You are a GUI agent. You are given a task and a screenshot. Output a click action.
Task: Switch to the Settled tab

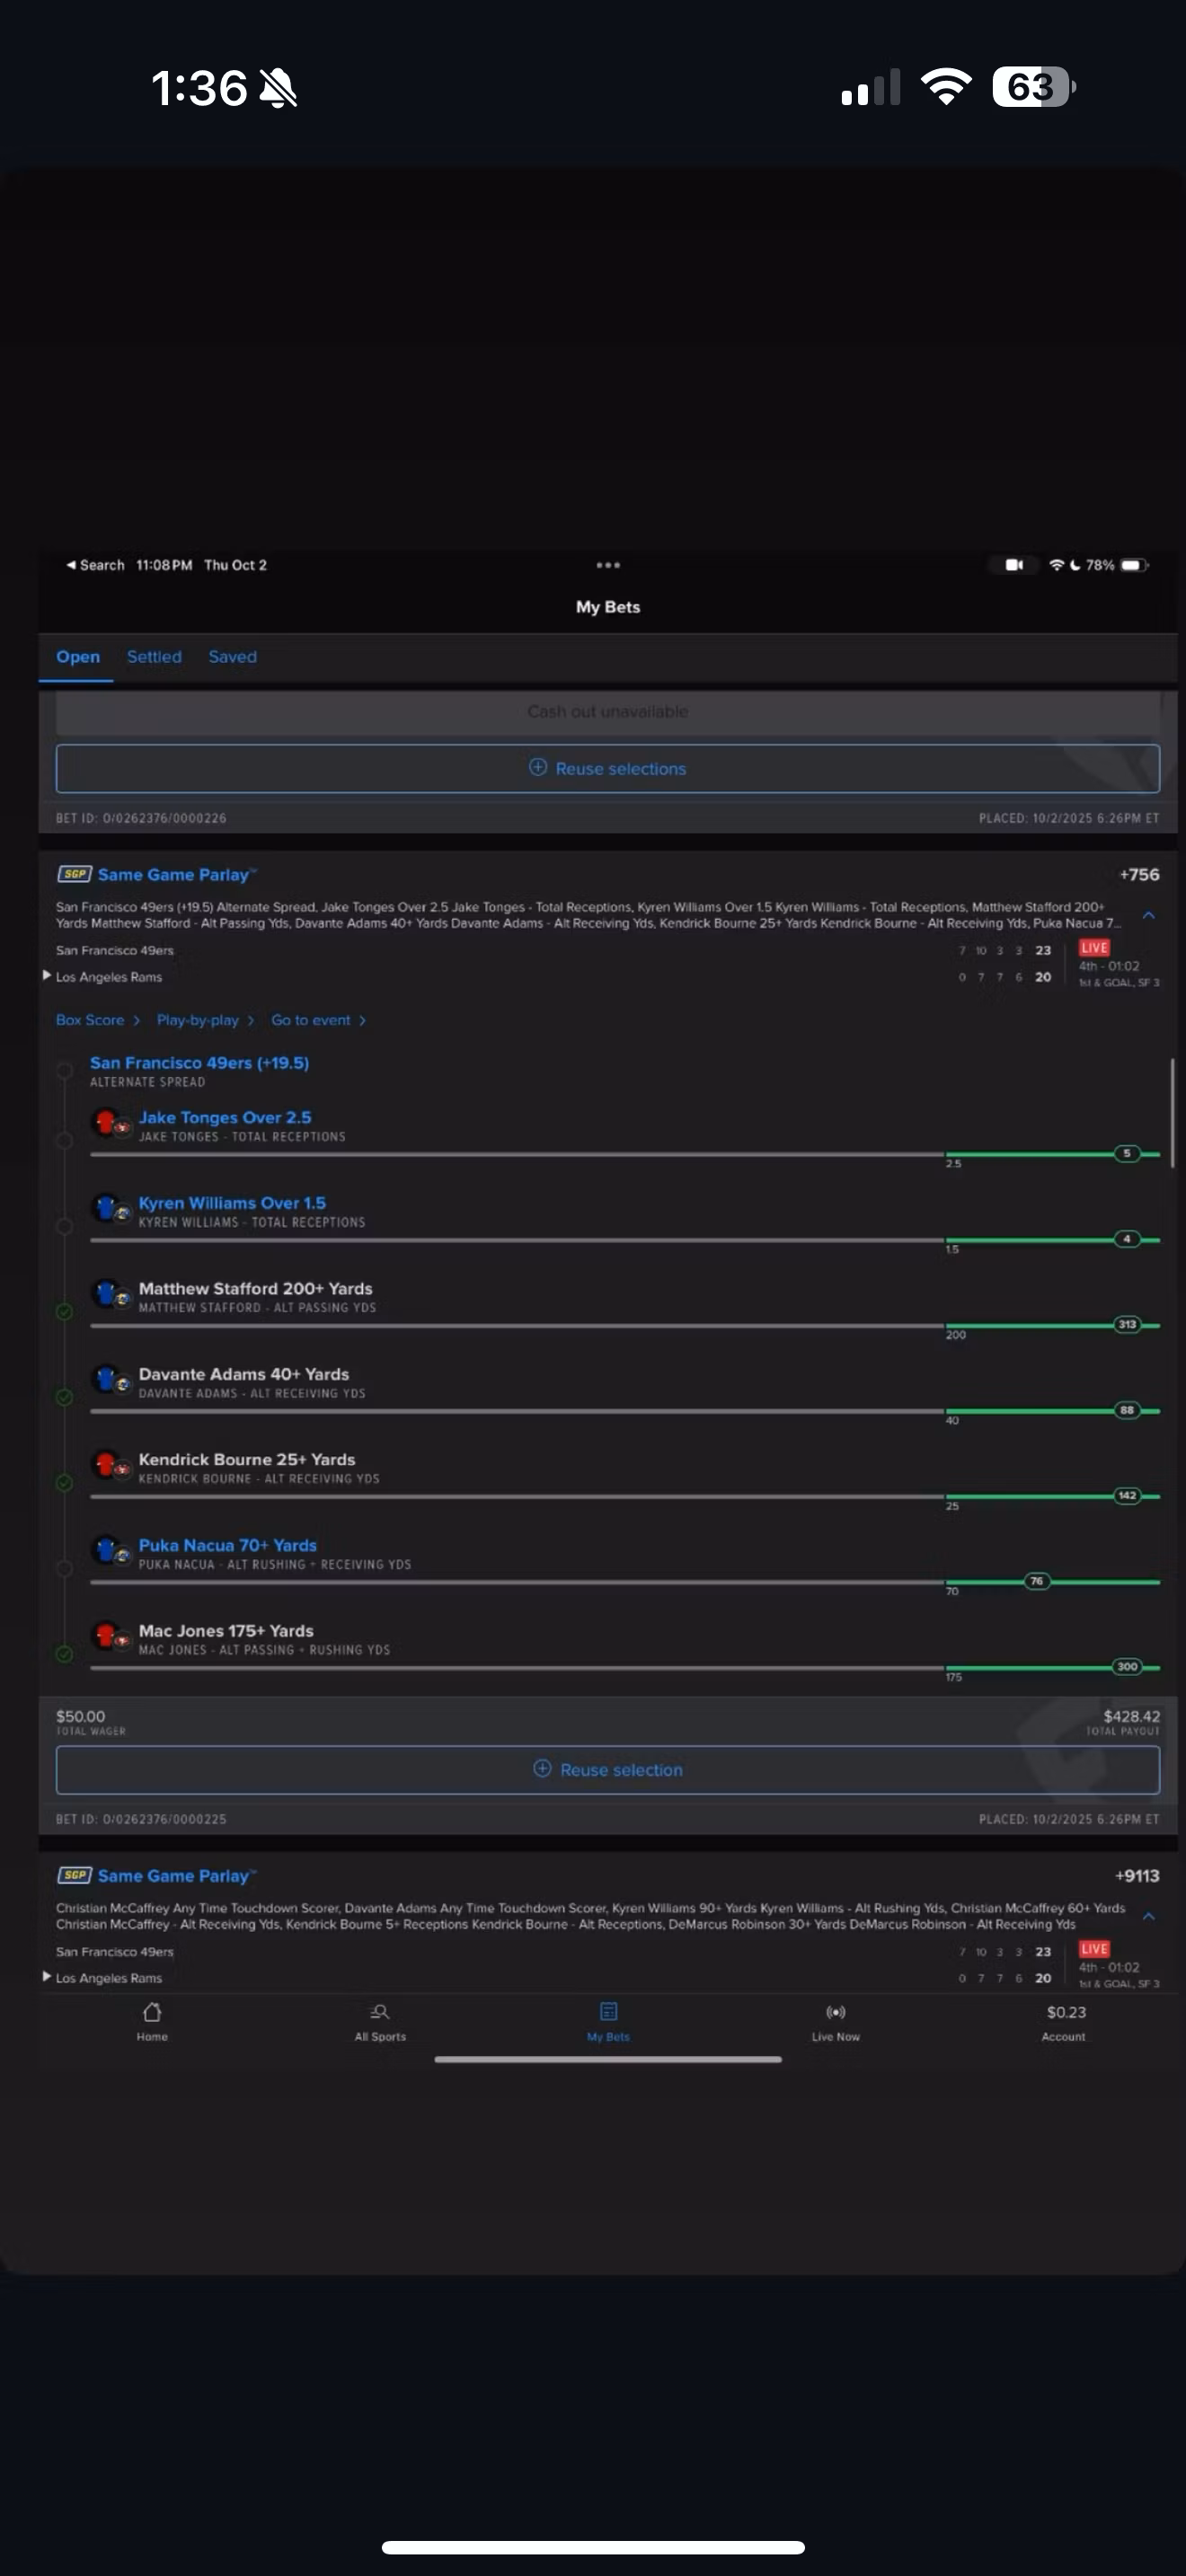[x=154, y=657]
